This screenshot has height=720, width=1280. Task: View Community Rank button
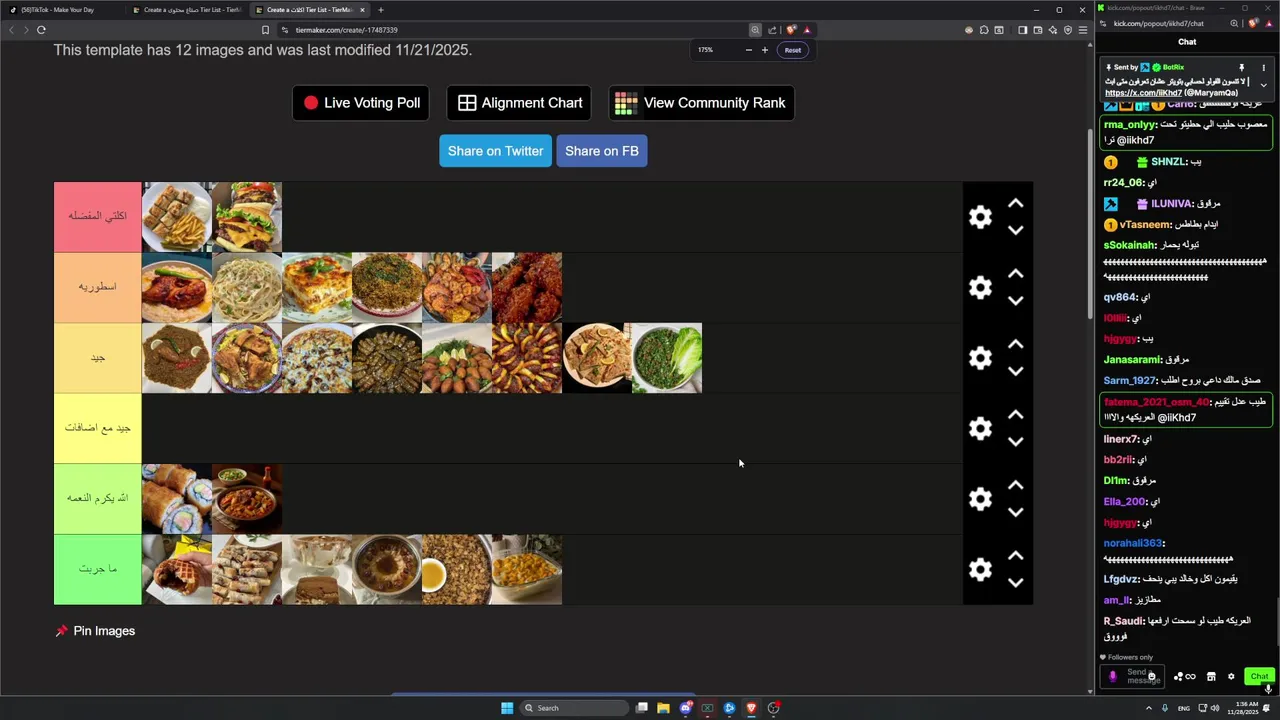701,103
